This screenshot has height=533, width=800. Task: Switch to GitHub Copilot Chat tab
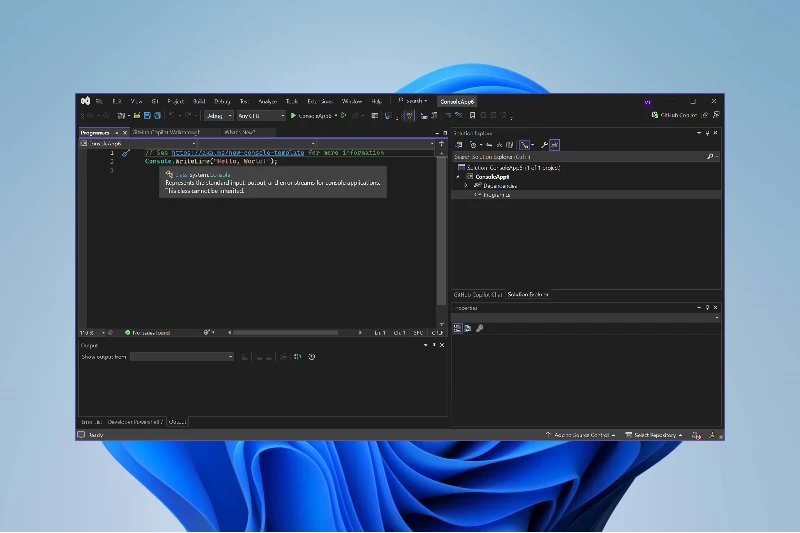(x=478, y=294)
